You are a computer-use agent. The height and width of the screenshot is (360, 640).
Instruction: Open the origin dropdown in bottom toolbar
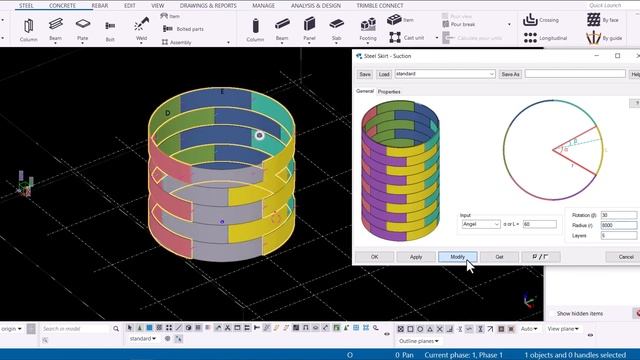11,329
